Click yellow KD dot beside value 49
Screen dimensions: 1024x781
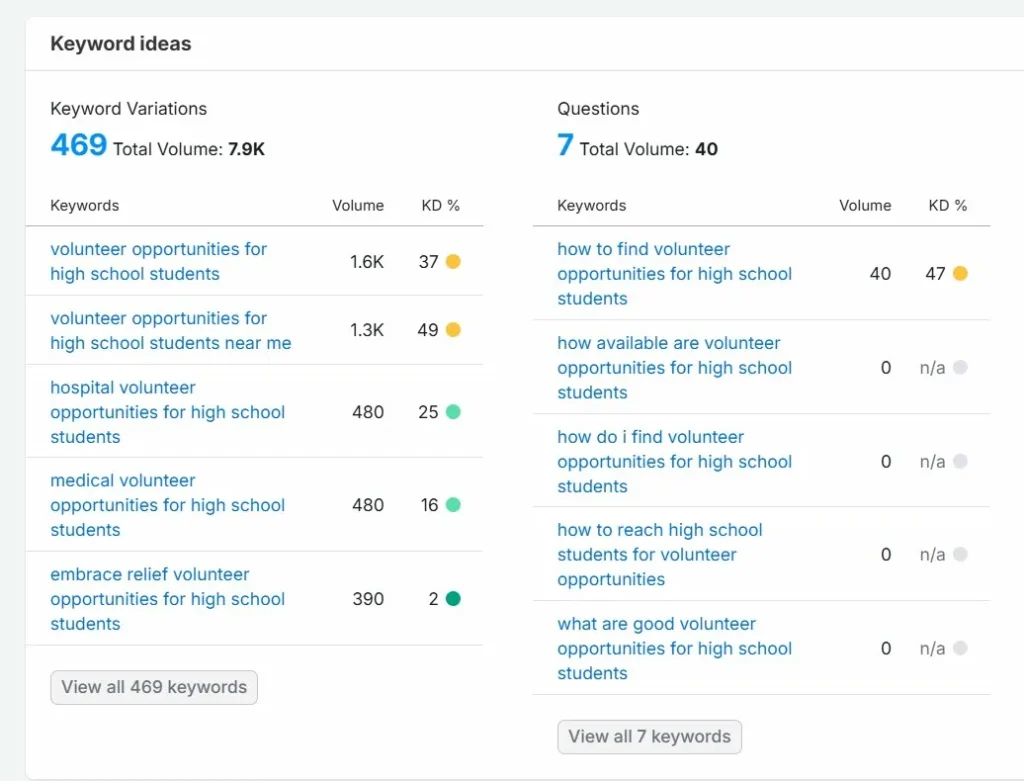453,330
